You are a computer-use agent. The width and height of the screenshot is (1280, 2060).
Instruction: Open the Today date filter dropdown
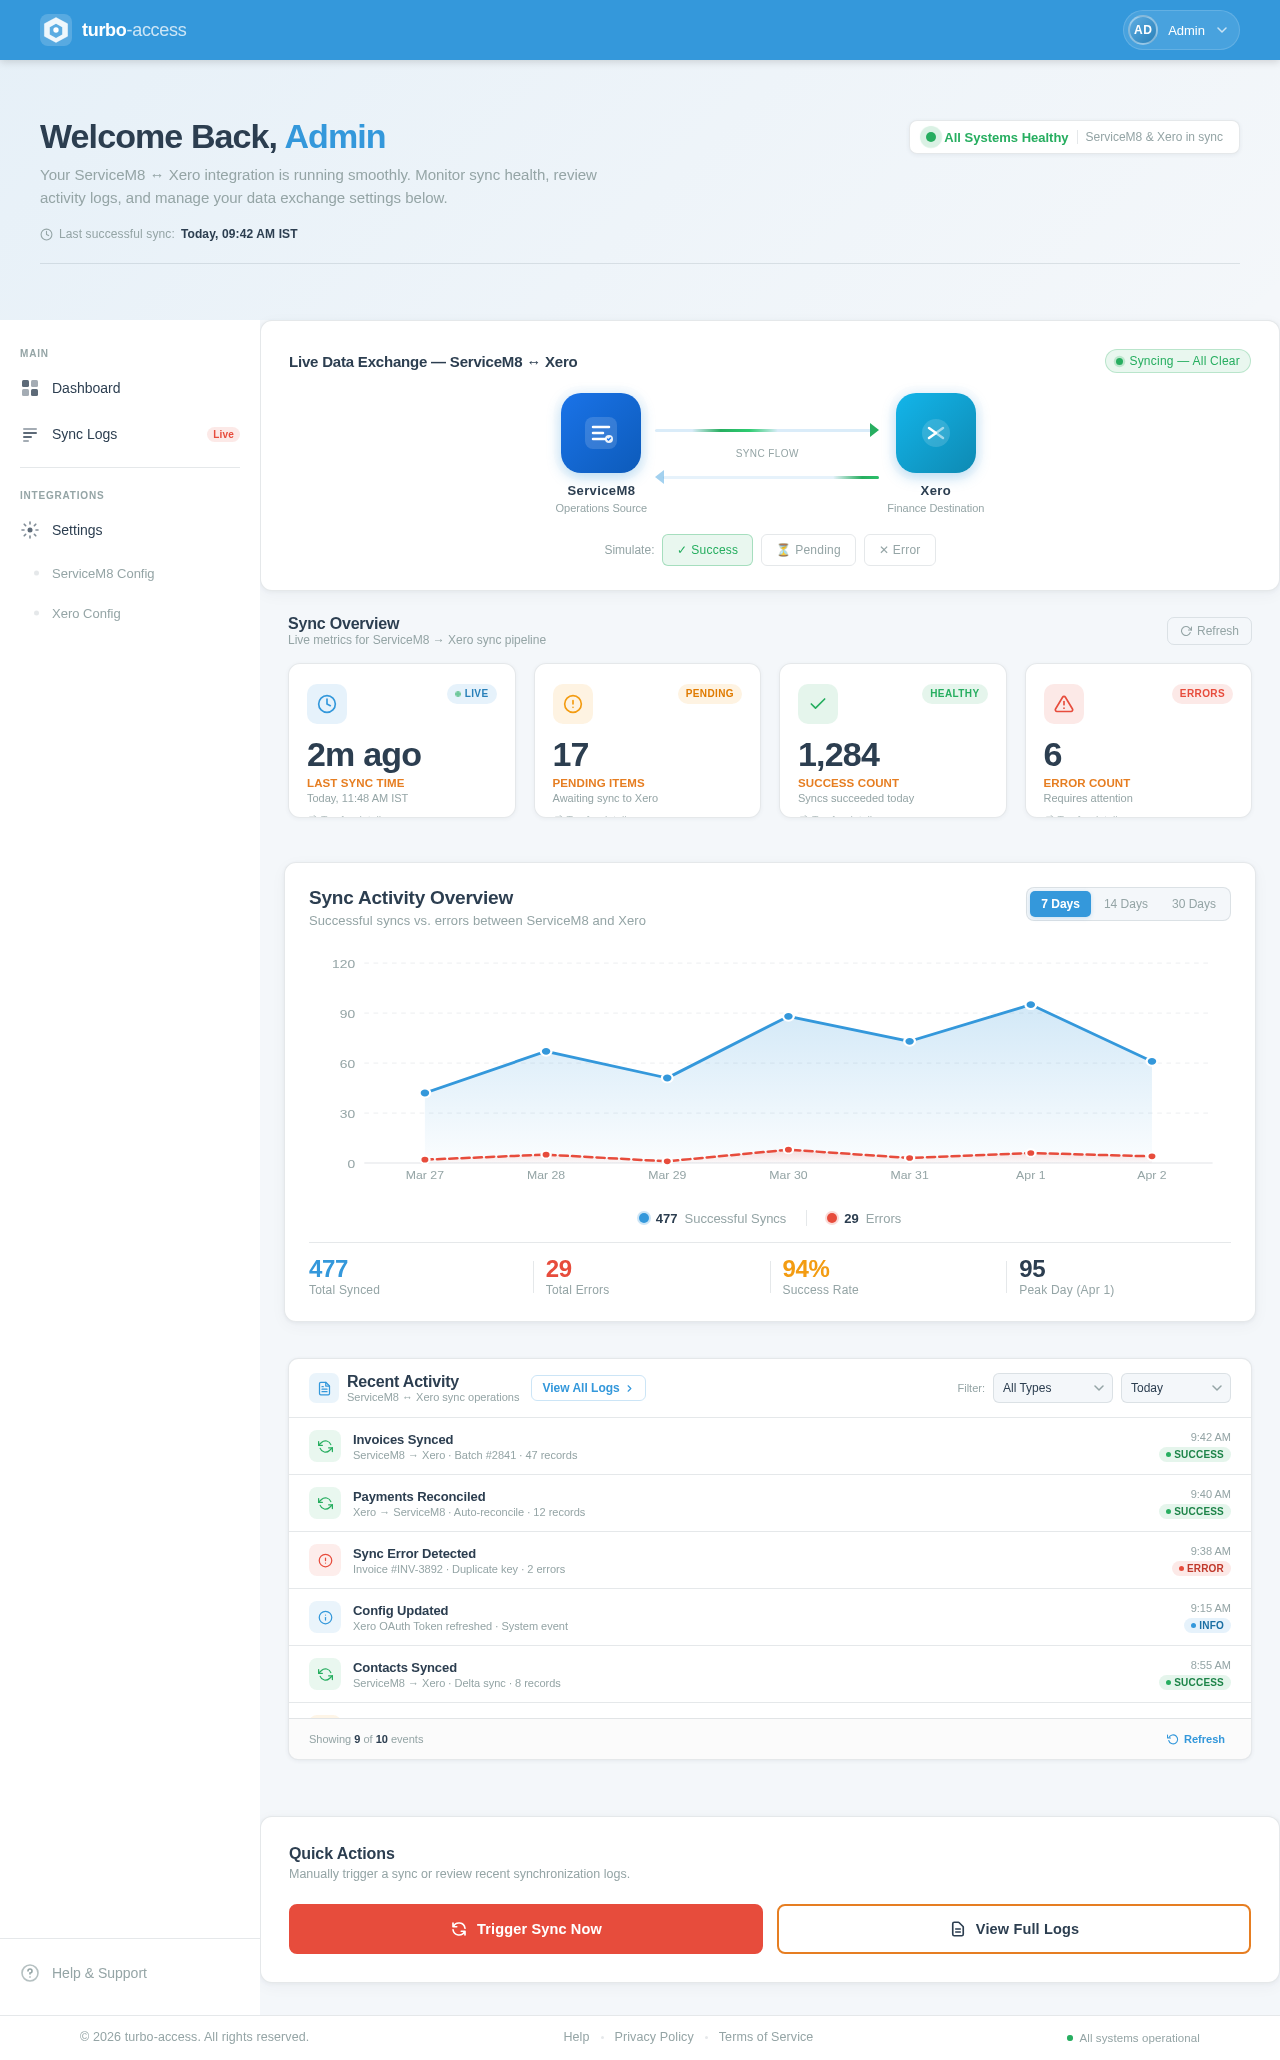[1176, 1388]
